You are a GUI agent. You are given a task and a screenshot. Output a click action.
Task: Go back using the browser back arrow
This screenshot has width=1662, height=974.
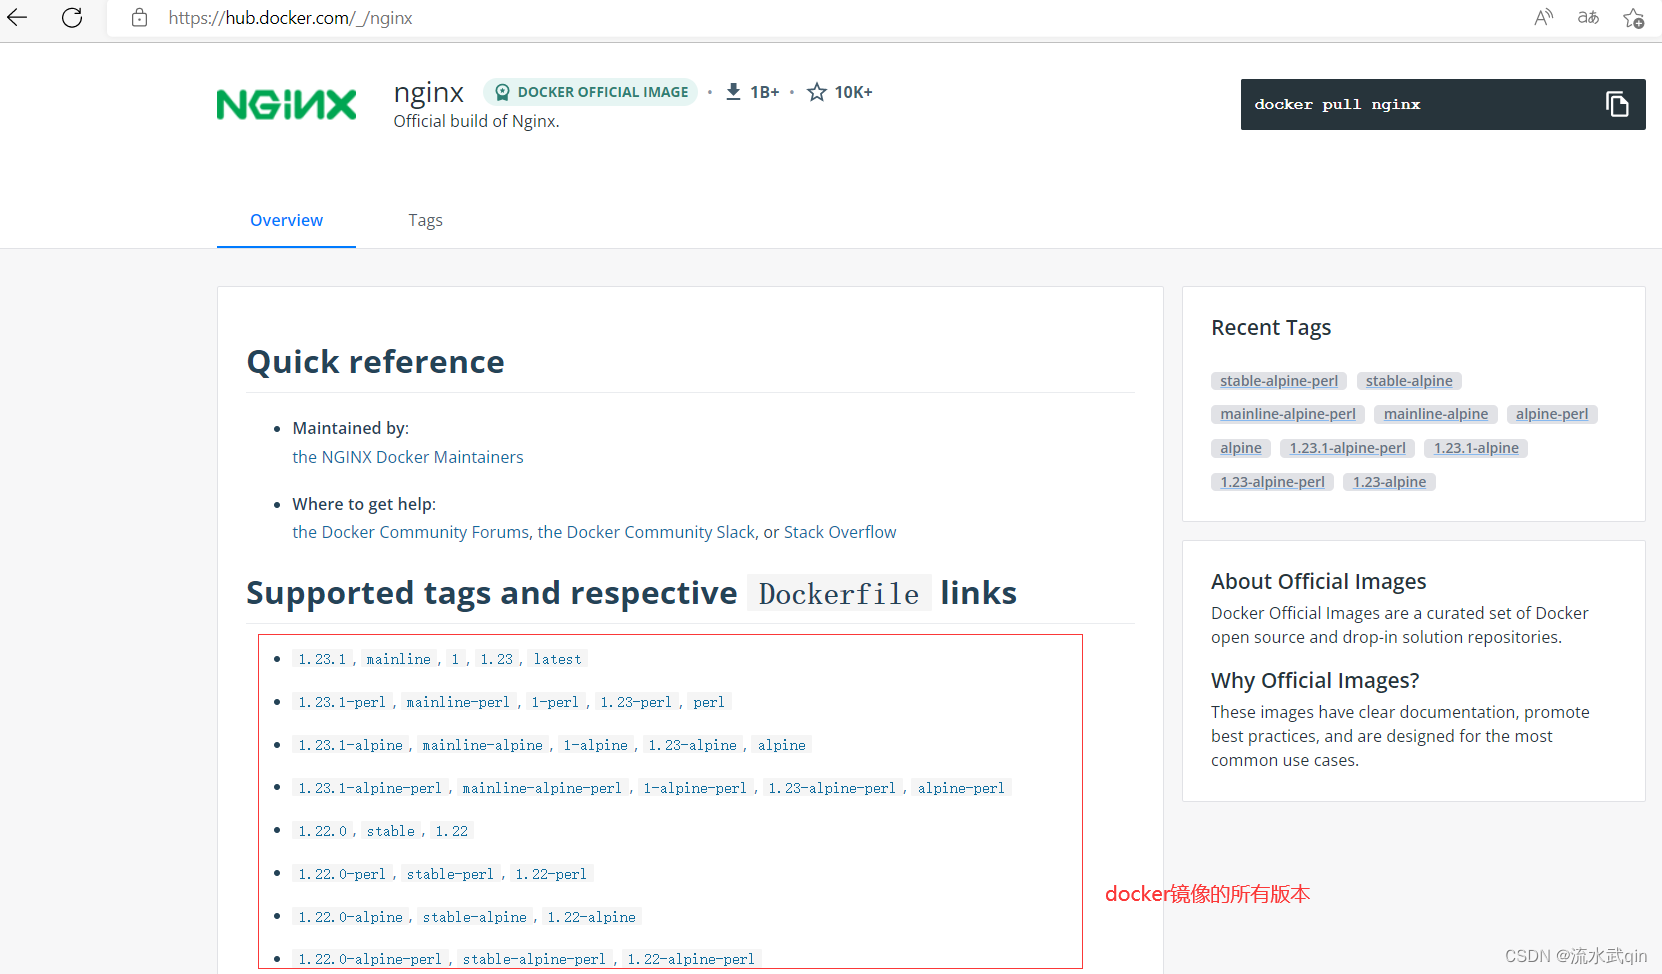(17, 17)
